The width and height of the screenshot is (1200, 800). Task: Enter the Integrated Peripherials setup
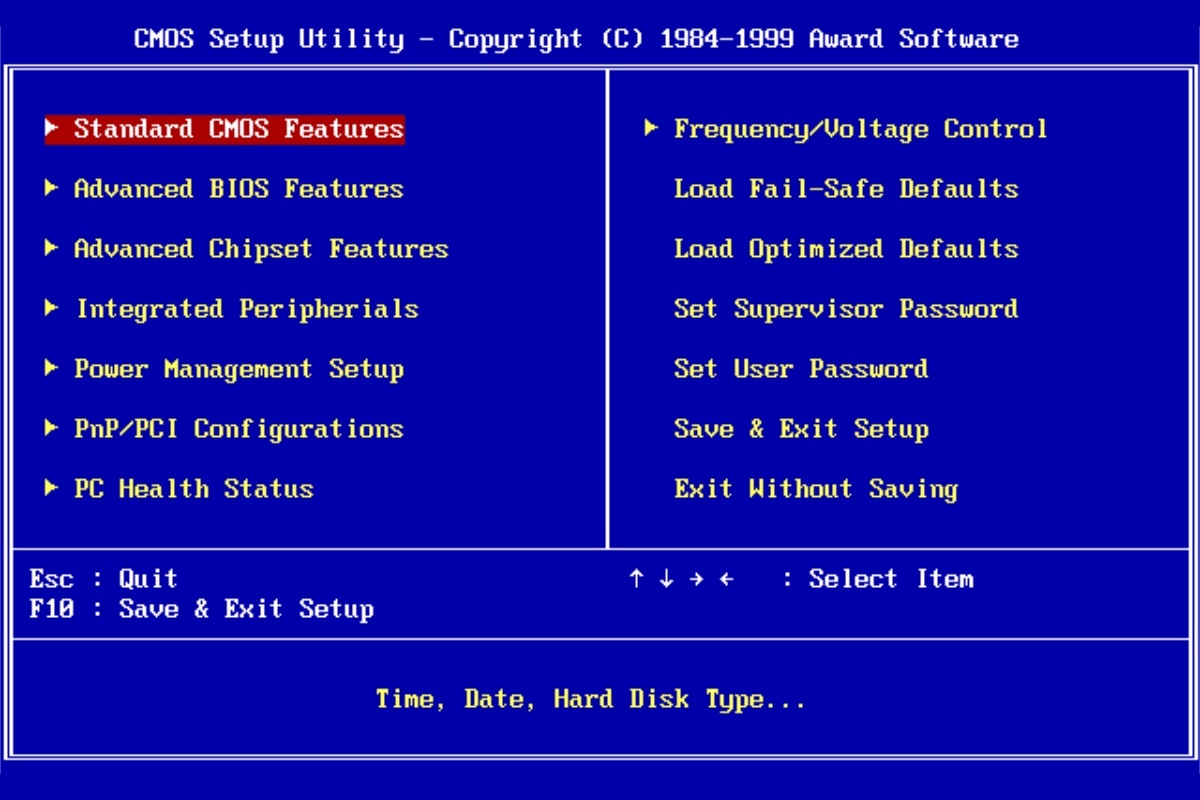point(248,308)
